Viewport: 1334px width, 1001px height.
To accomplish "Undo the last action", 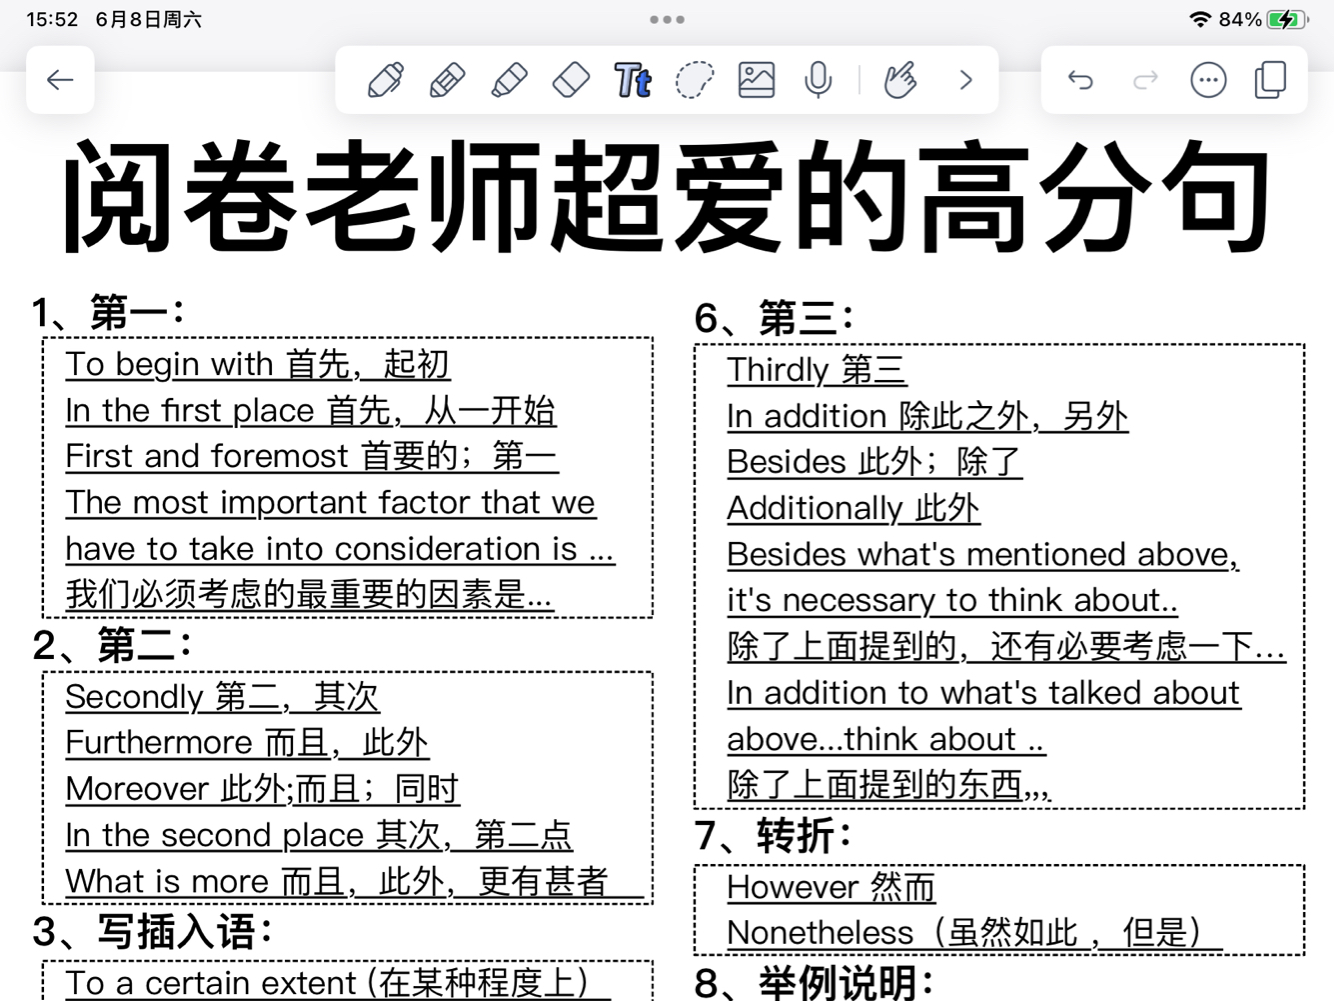I will pos(1080,80).
